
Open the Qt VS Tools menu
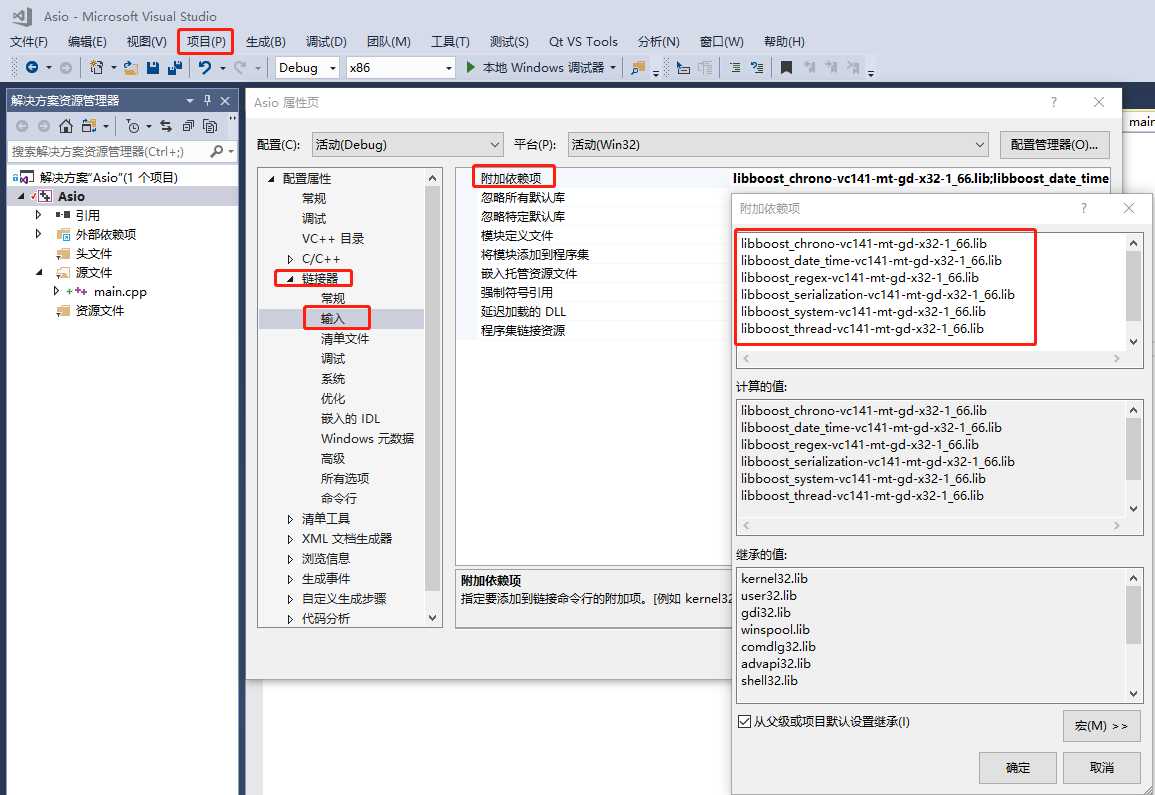(583, 41)
